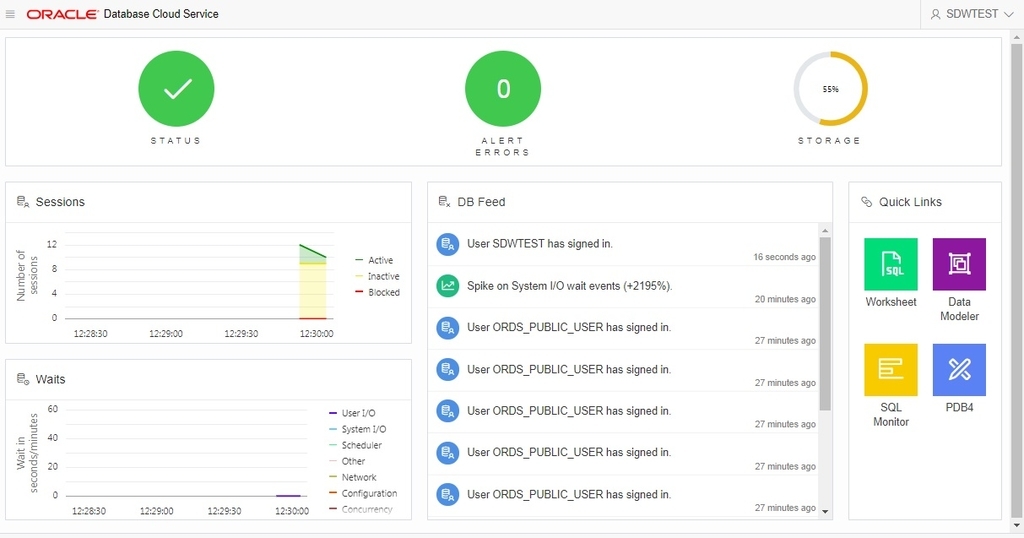Open the hamburger navigation menu

point(10,14)
